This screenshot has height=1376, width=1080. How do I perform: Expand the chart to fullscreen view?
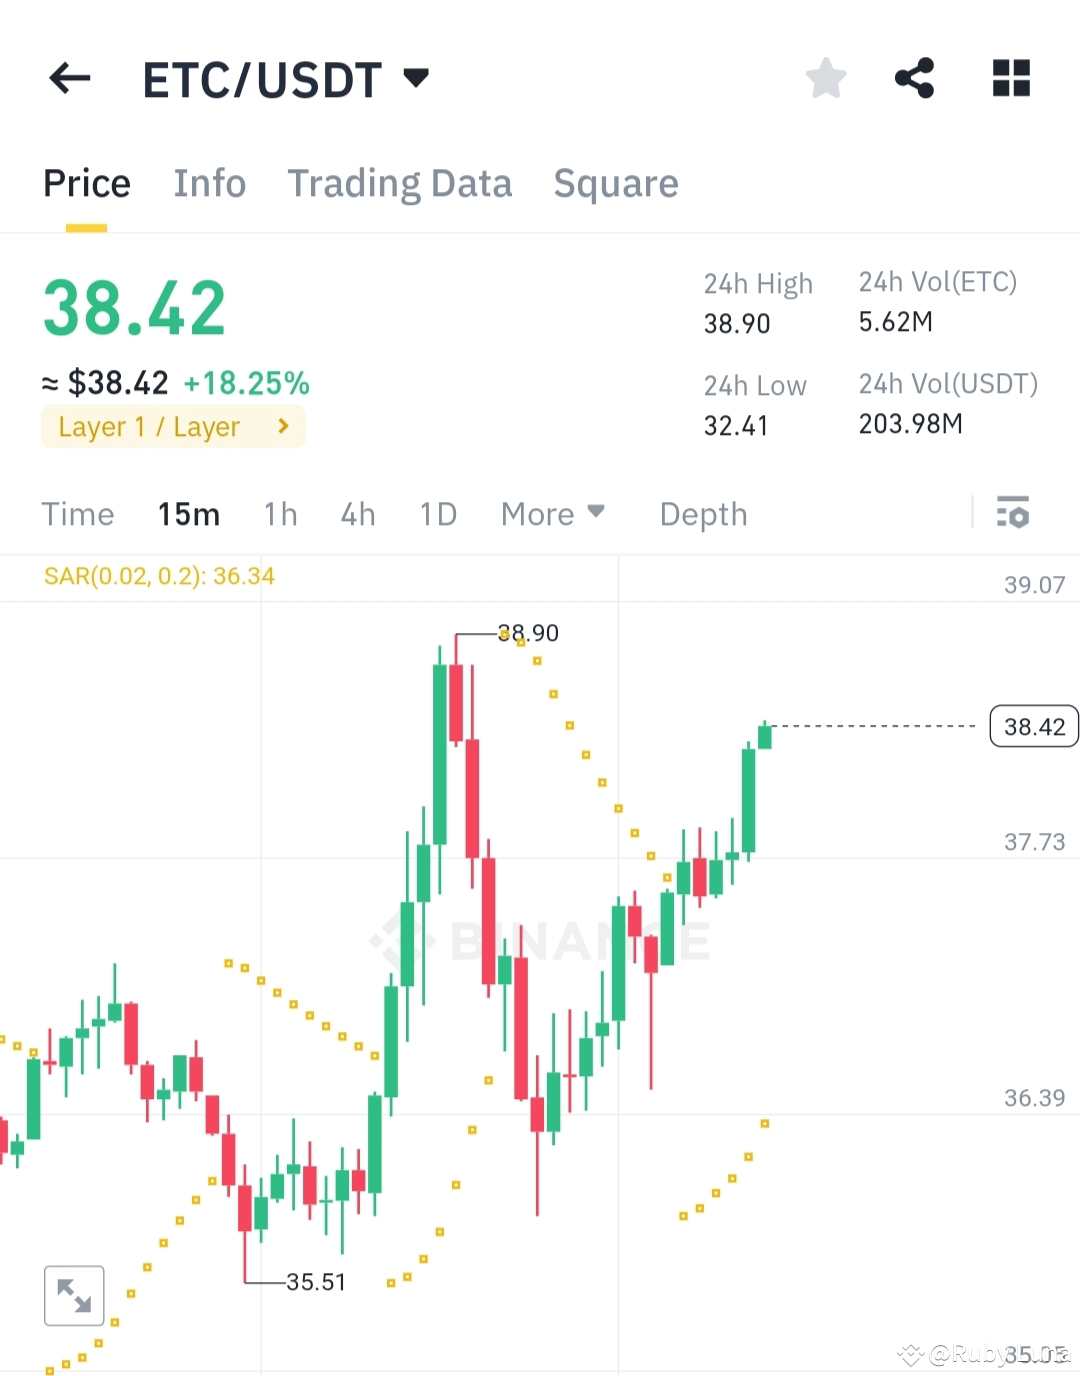point(74,1295)
